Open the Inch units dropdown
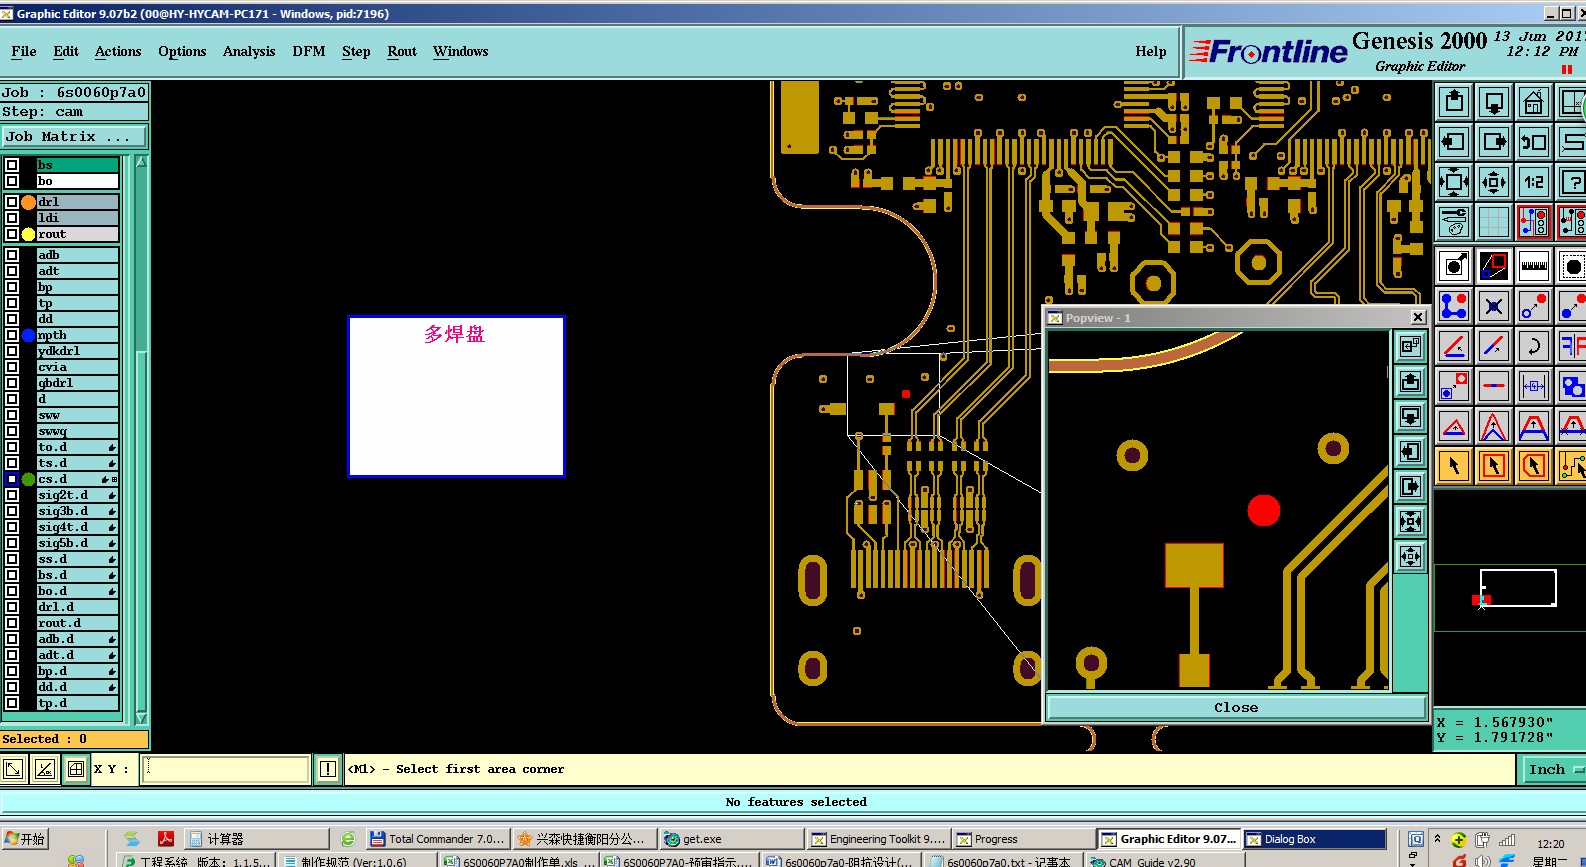The width and height of the screenshot is (1586, 867). tap(1553, 769)
